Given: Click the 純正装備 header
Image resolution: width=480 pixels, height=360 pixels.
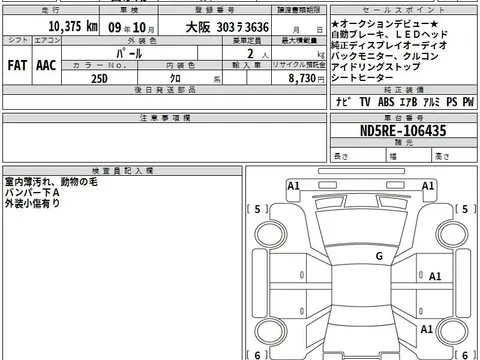Looking at the screenshot, I should click(x=404, y=90).
